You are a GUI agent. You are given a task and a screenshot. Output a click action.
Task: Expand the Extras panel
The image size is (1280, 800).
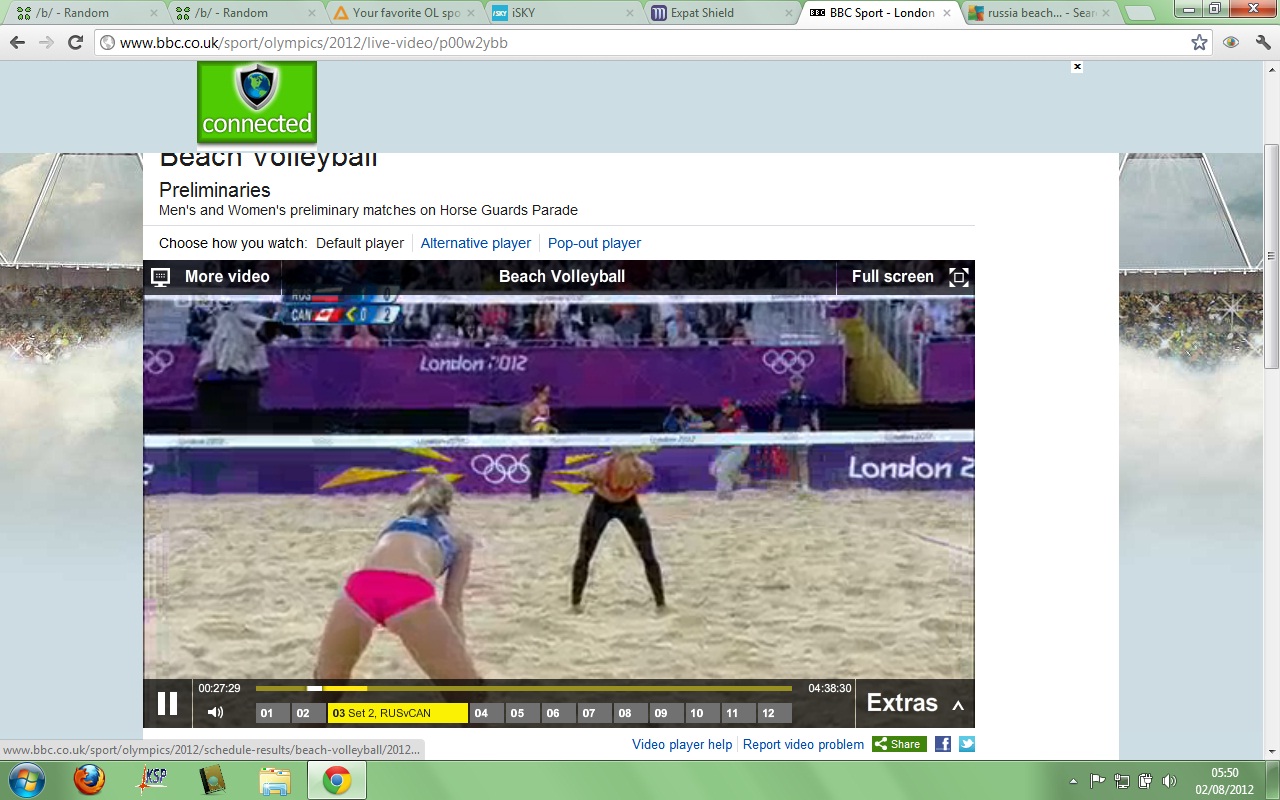click(915, 703)
